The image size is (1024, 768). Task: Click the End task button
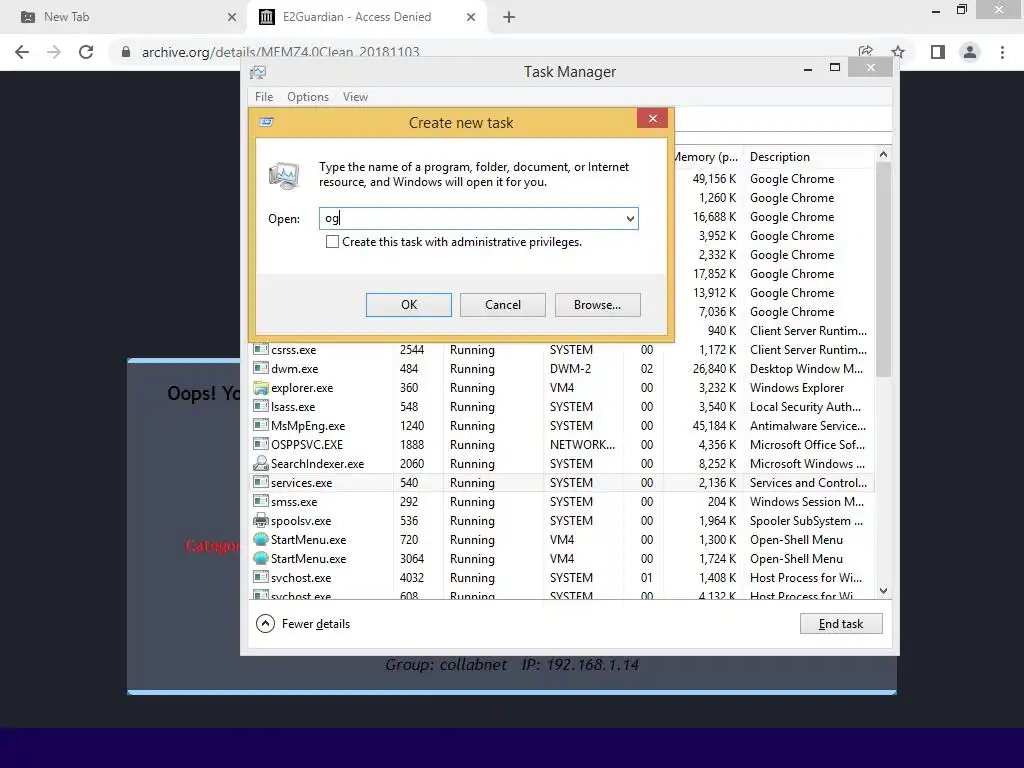[841, 624]
